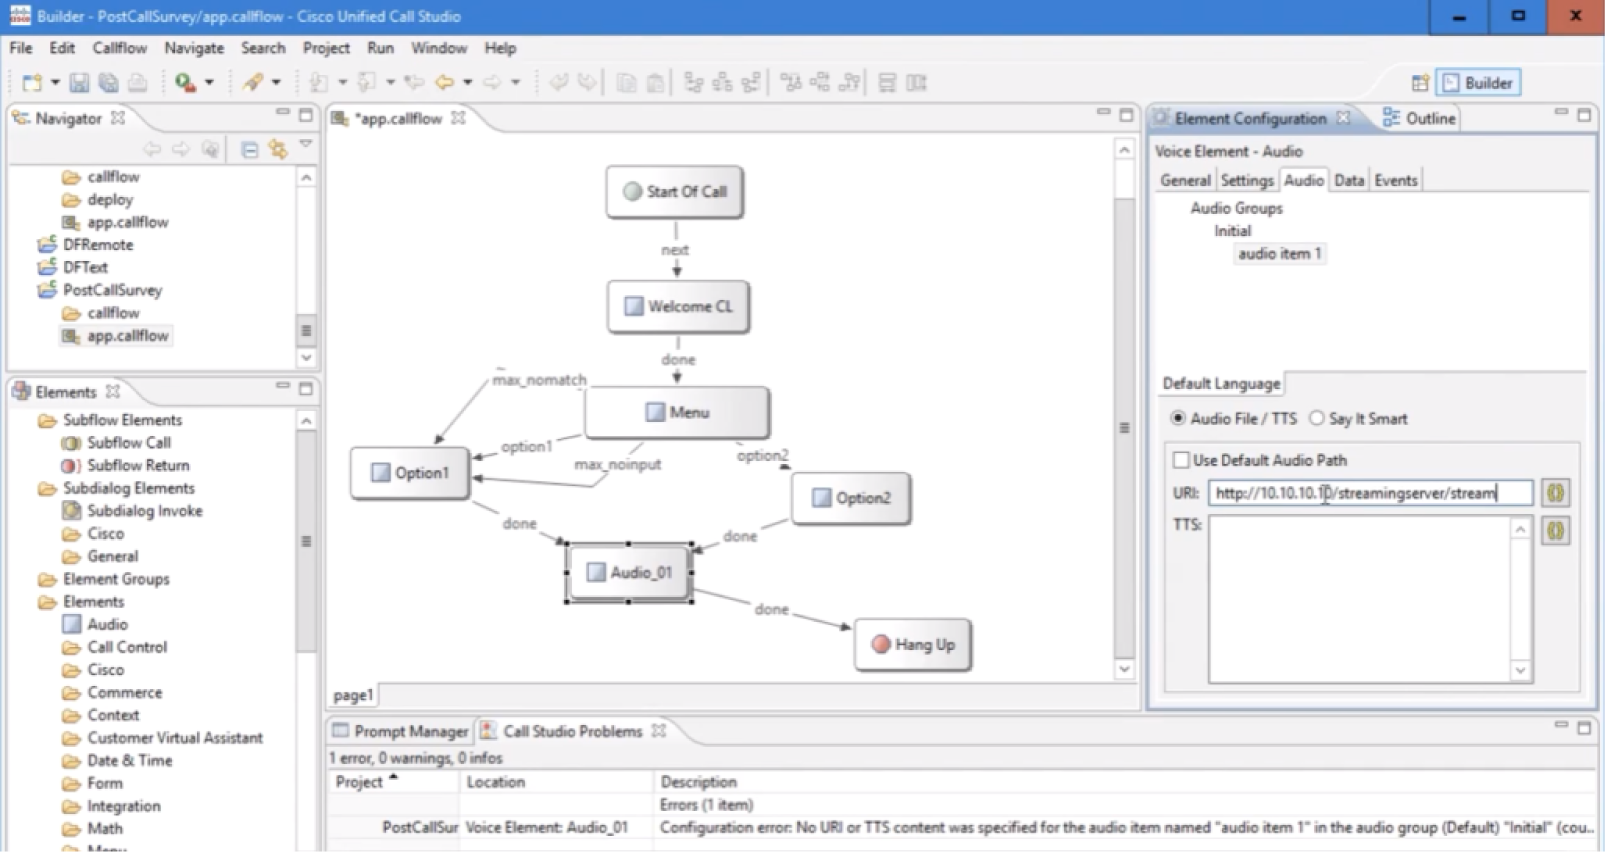1605x852 pixels.
Task: Select the Option2 element on the canvas
Action: pyautogui.click(x=851, y=498)
